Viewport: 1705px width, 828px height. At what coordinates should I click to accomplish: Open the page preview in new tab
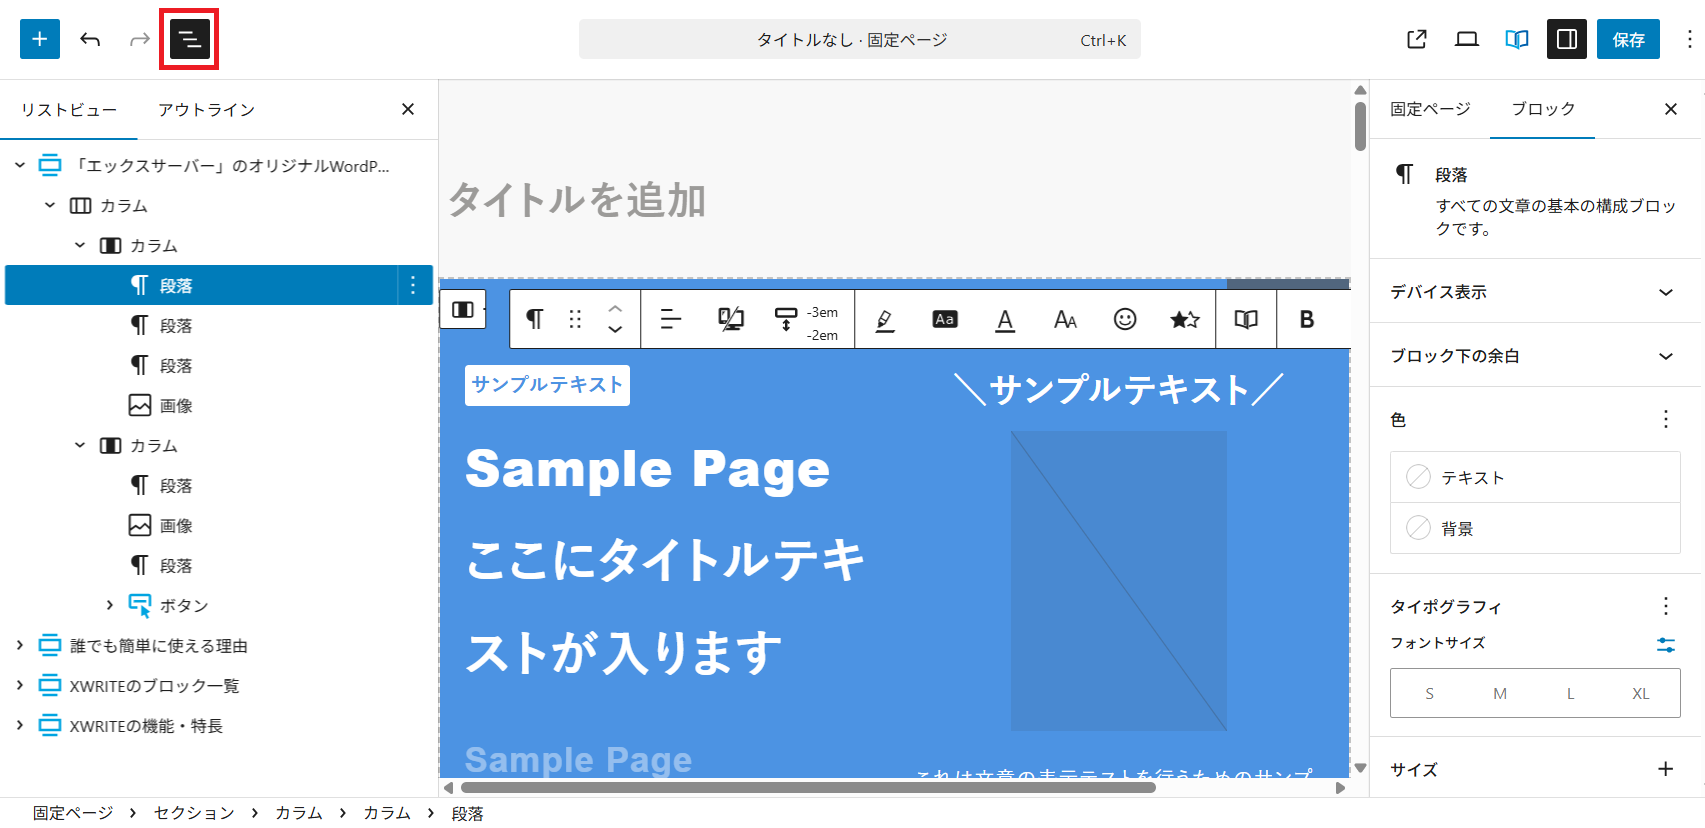coord(1416,39)
